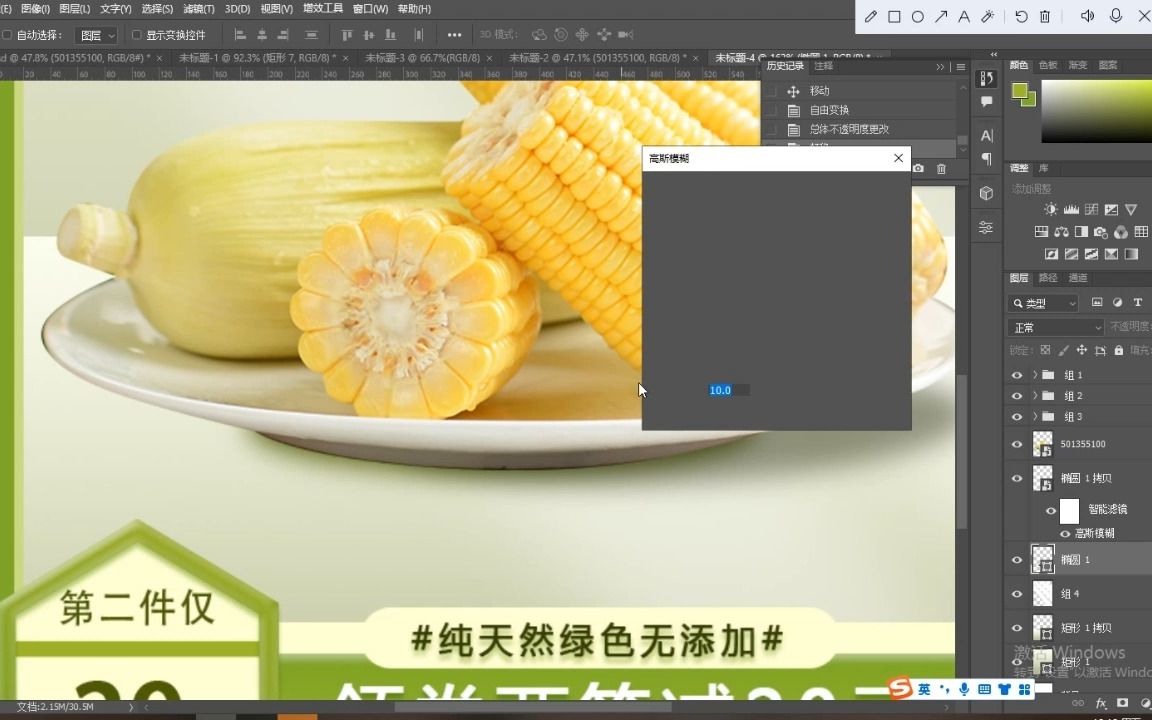Open the Character panel icon in panel dock
Screen dimensions: 1152x720
[985, 135]
